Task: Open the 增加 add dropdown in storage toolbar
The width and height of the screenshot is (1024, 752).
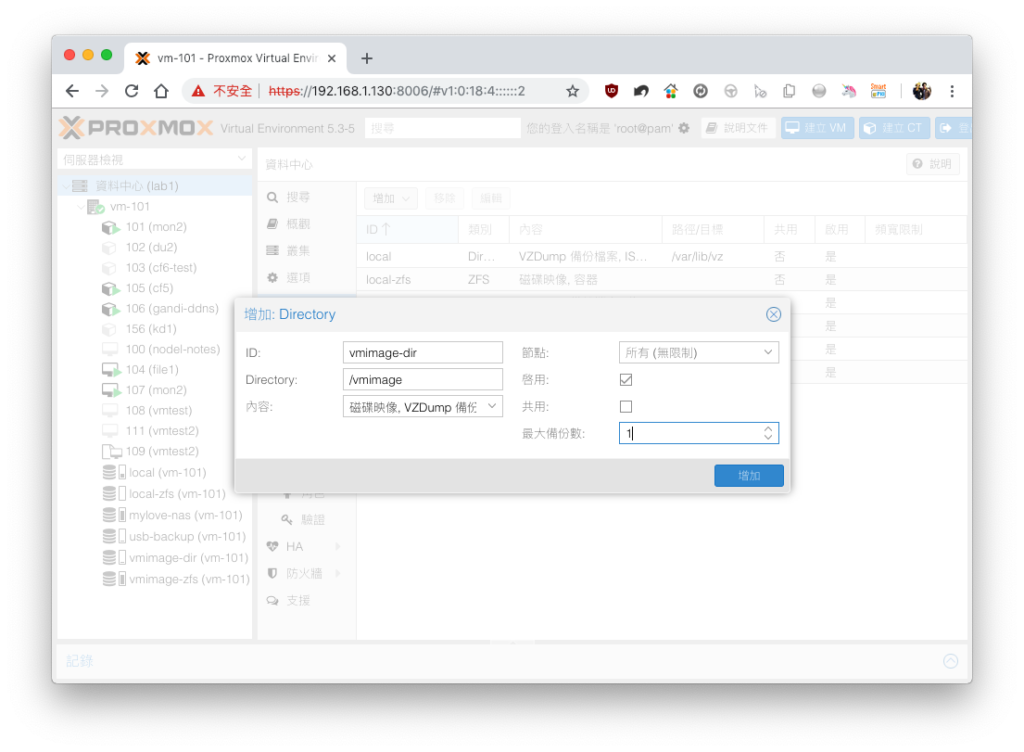Action: 391,198
